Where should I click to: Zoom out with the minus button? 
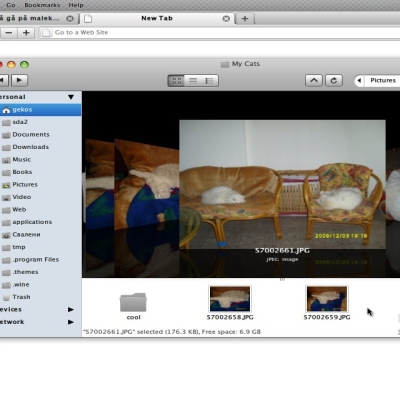click(9, 33)
